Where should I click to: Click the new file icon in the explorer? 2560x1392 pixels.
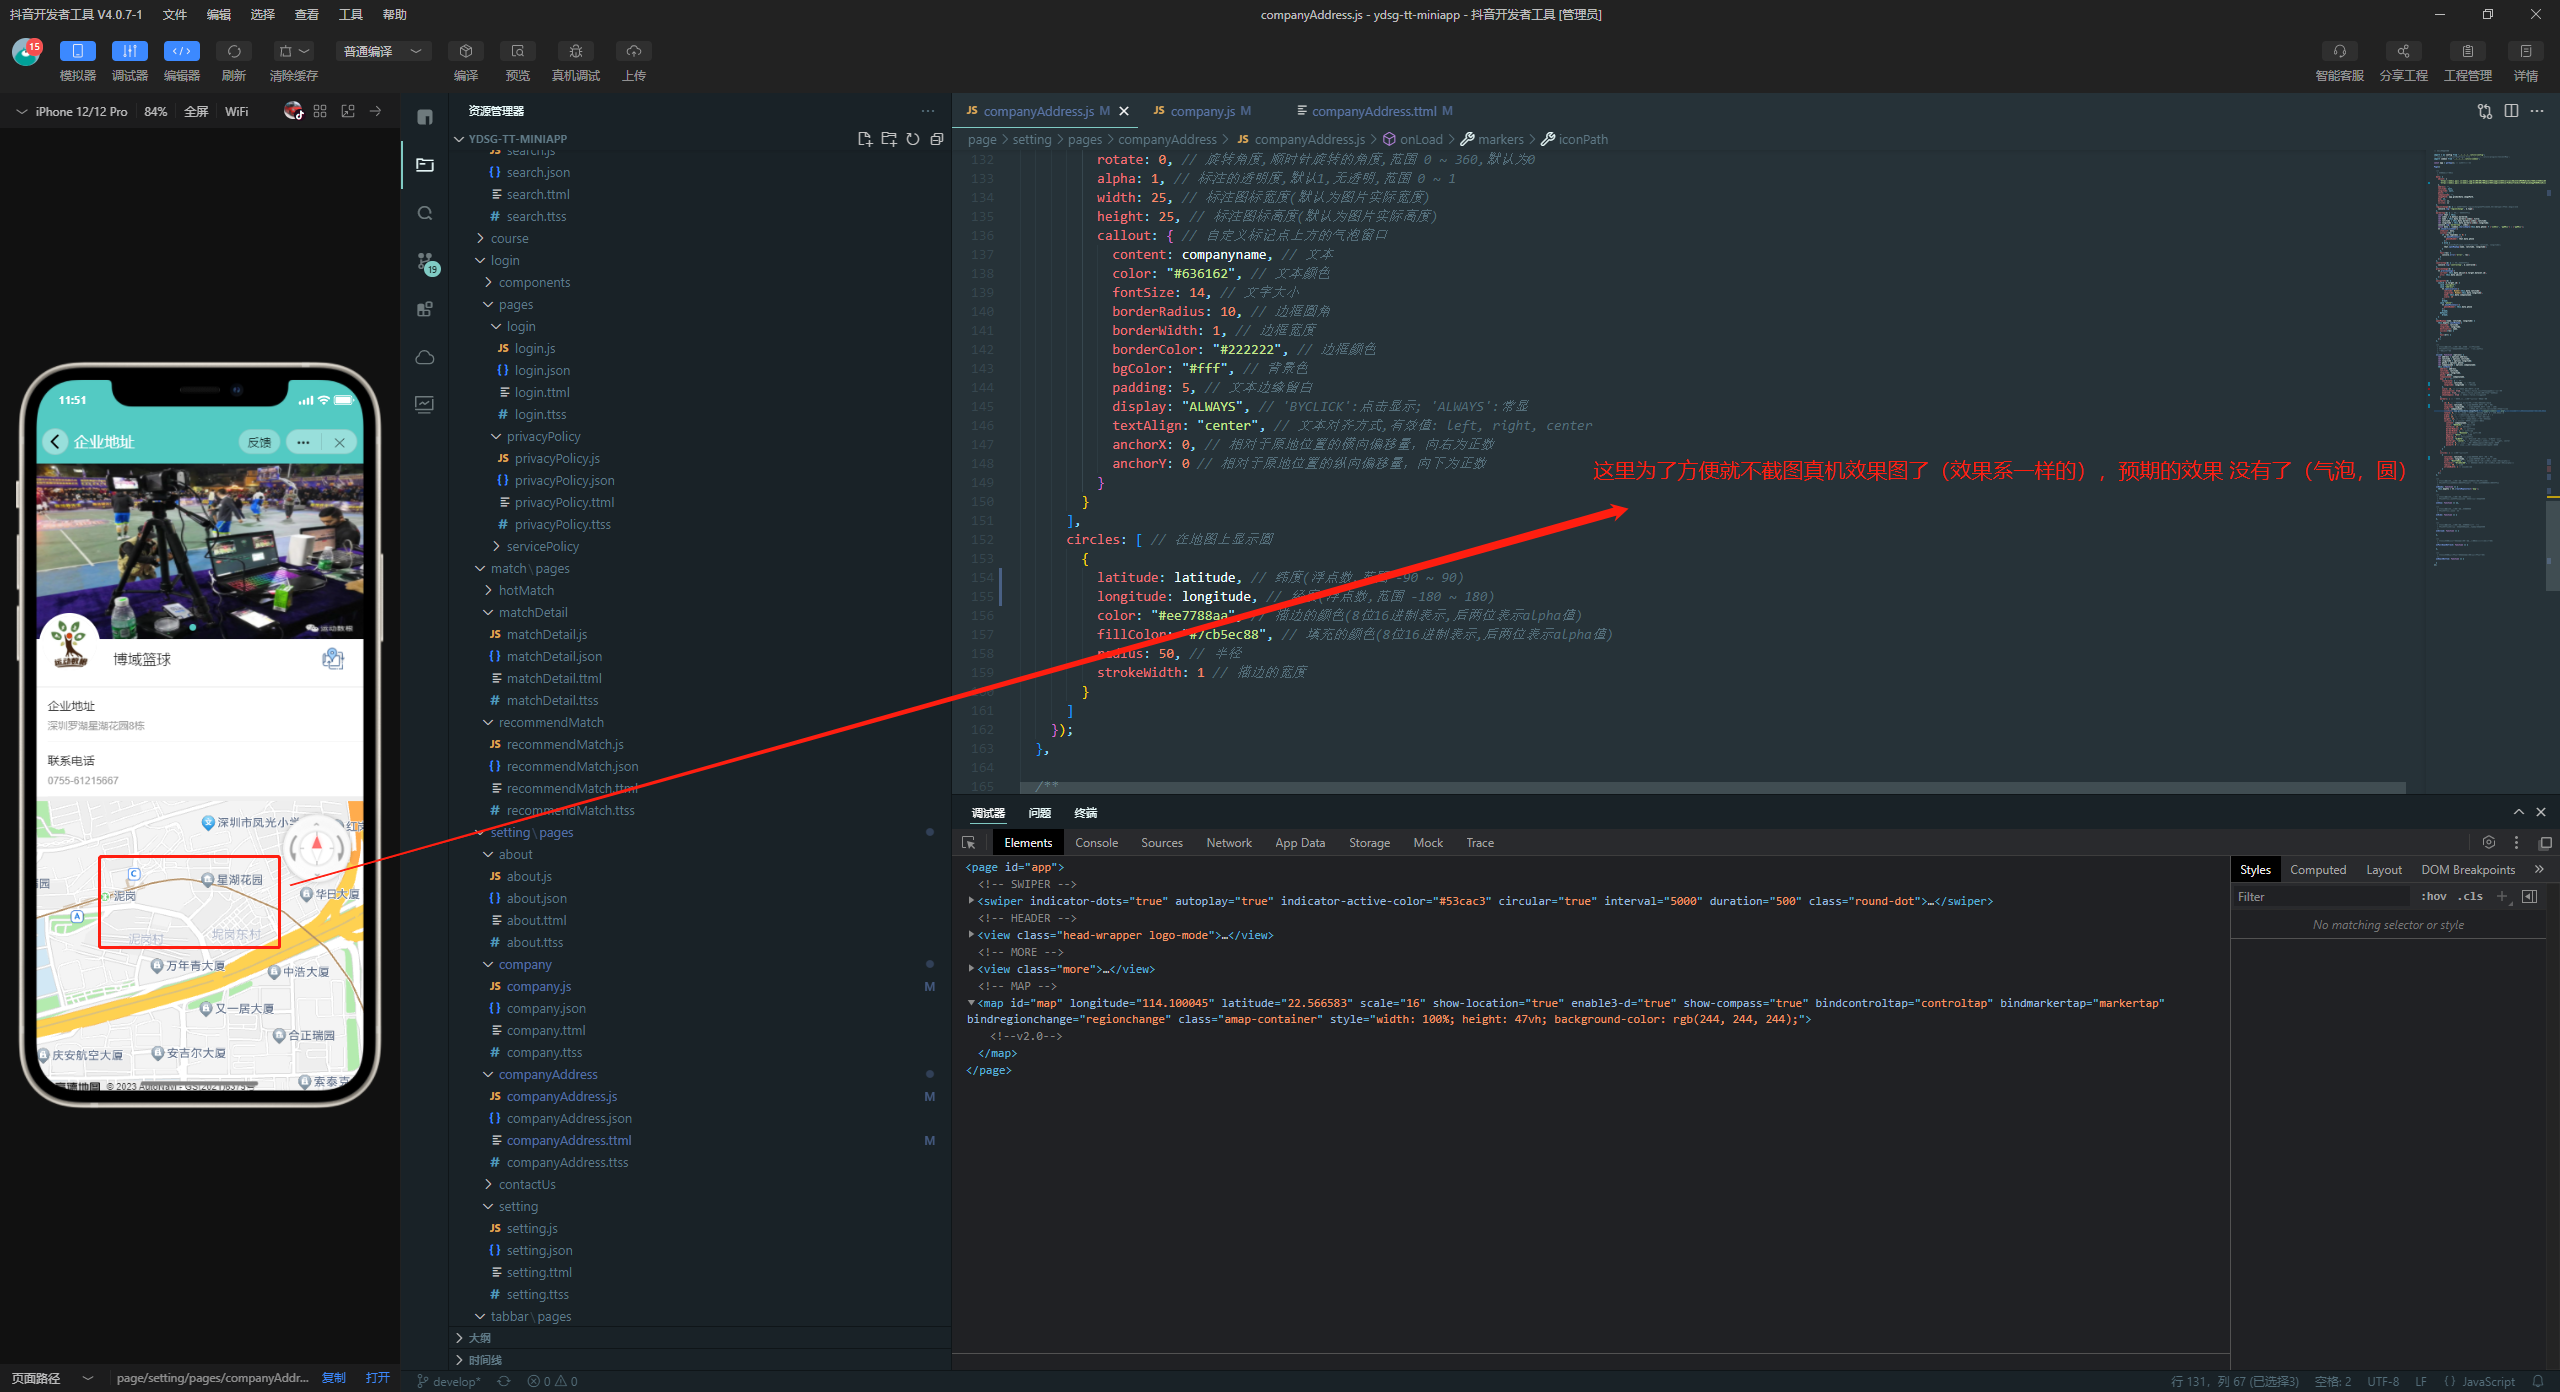tap(864, 139)
